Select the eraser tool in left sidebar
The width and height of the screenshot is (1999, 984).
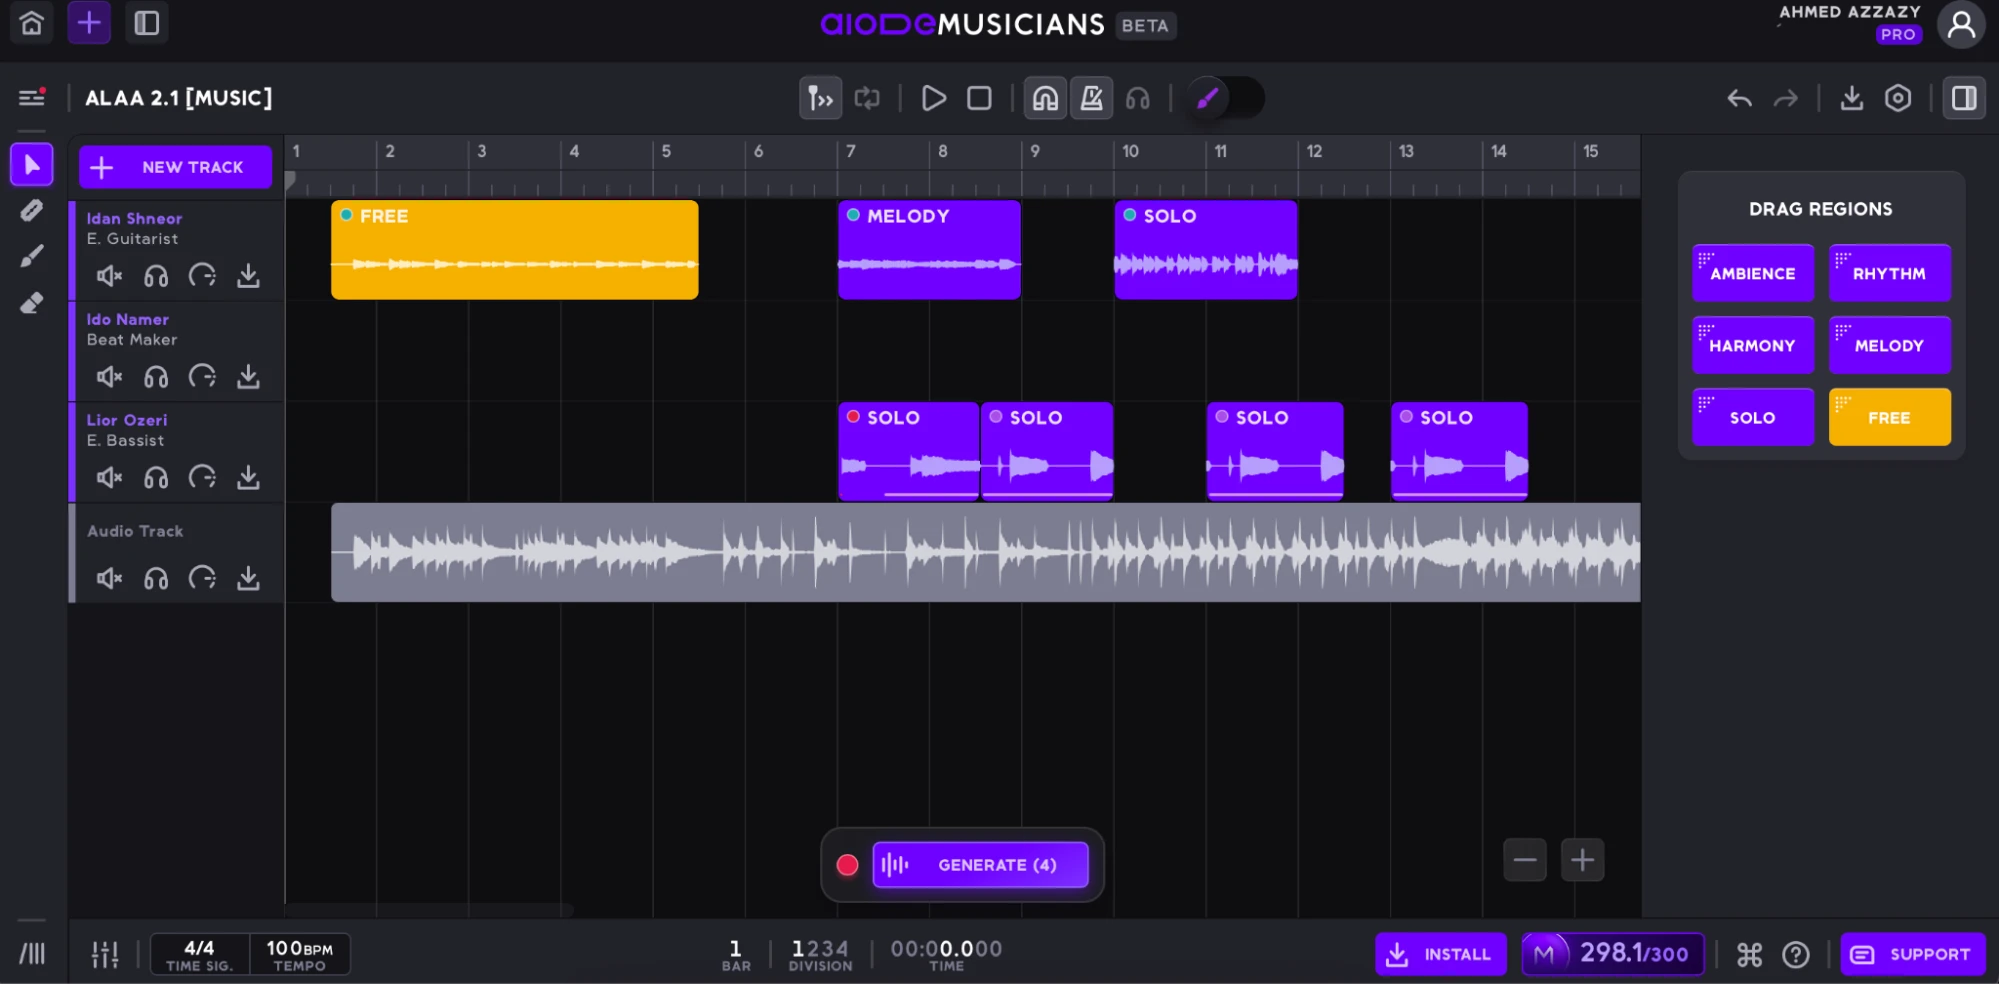pos(31,303)
